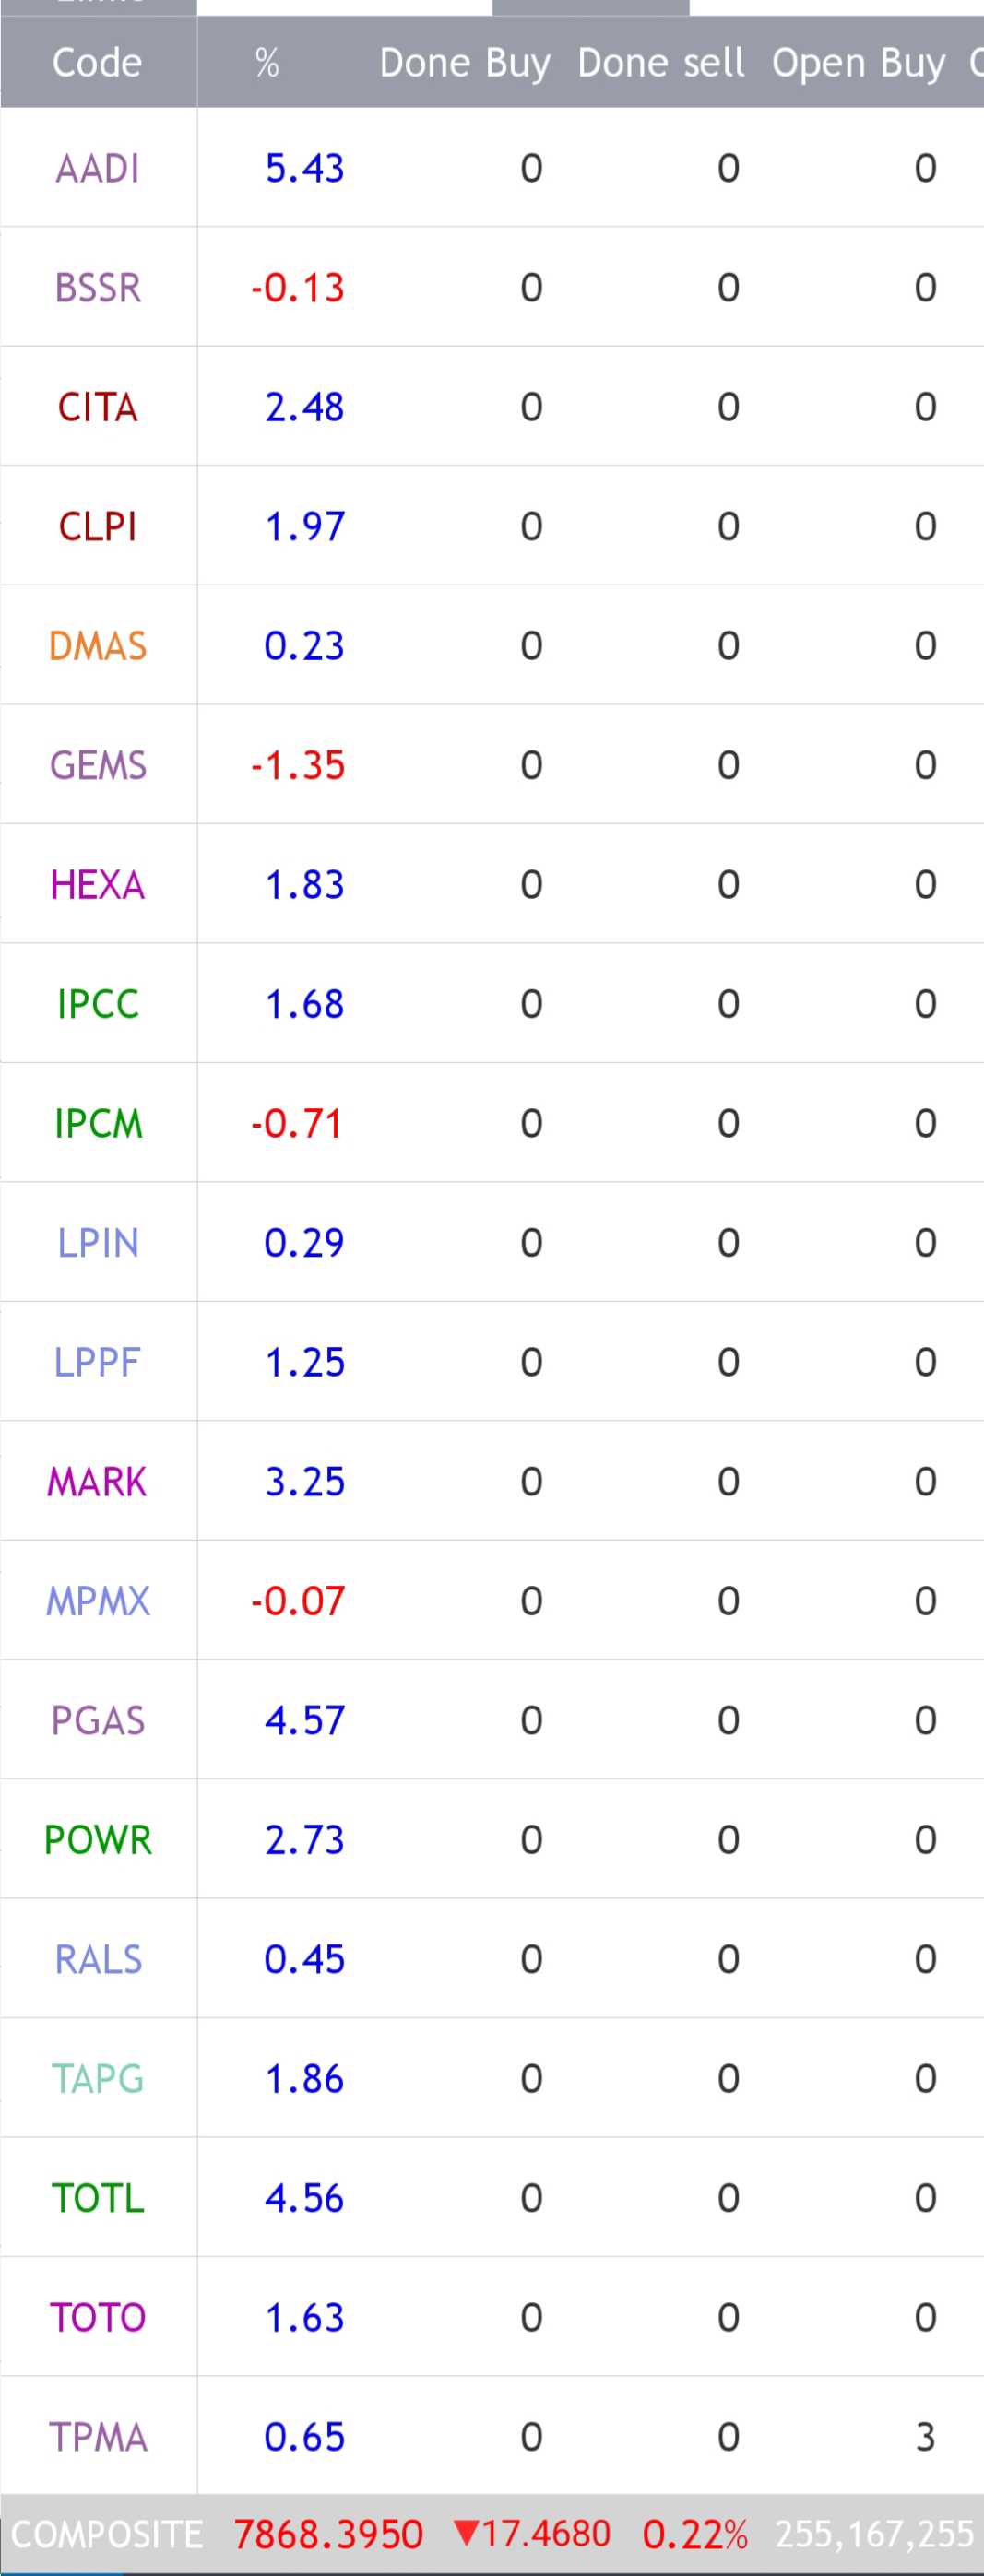Tap the COMPOSITE index label

pyautogui.click(x=107, y=2534)
